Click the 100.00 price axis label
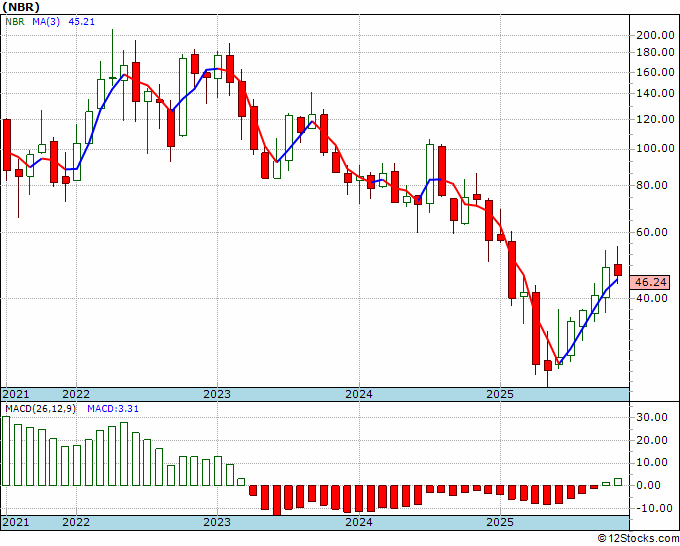The image size is (680, 546). (655, 148)
